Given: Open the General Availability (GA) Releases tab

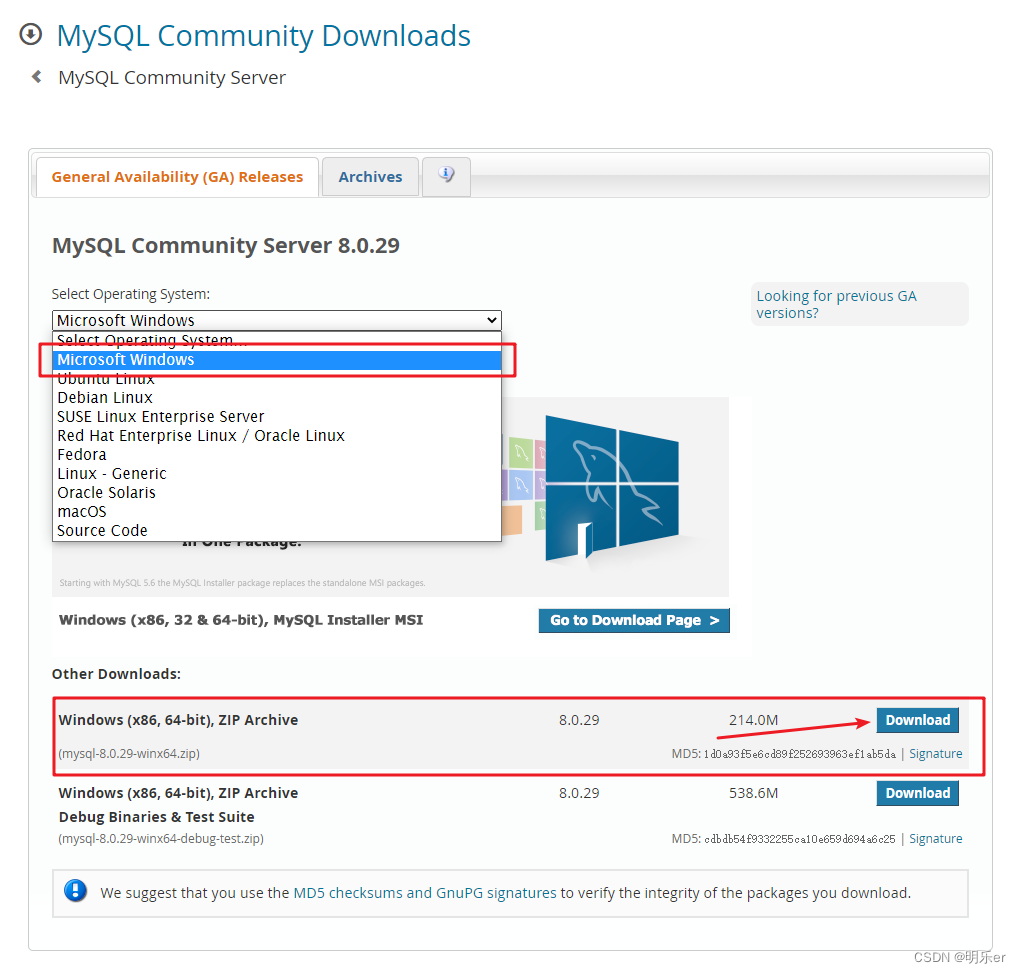Looking at the screenshot, I should pyautogui.click(x=177, y=176).
